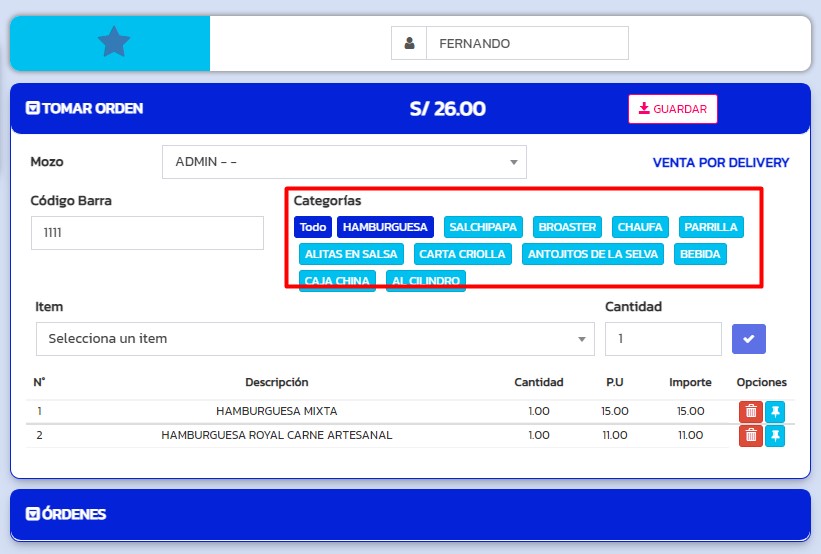The image size is (821, 554).
Task: Select the Todo category filter
Action: pos(313,227)
